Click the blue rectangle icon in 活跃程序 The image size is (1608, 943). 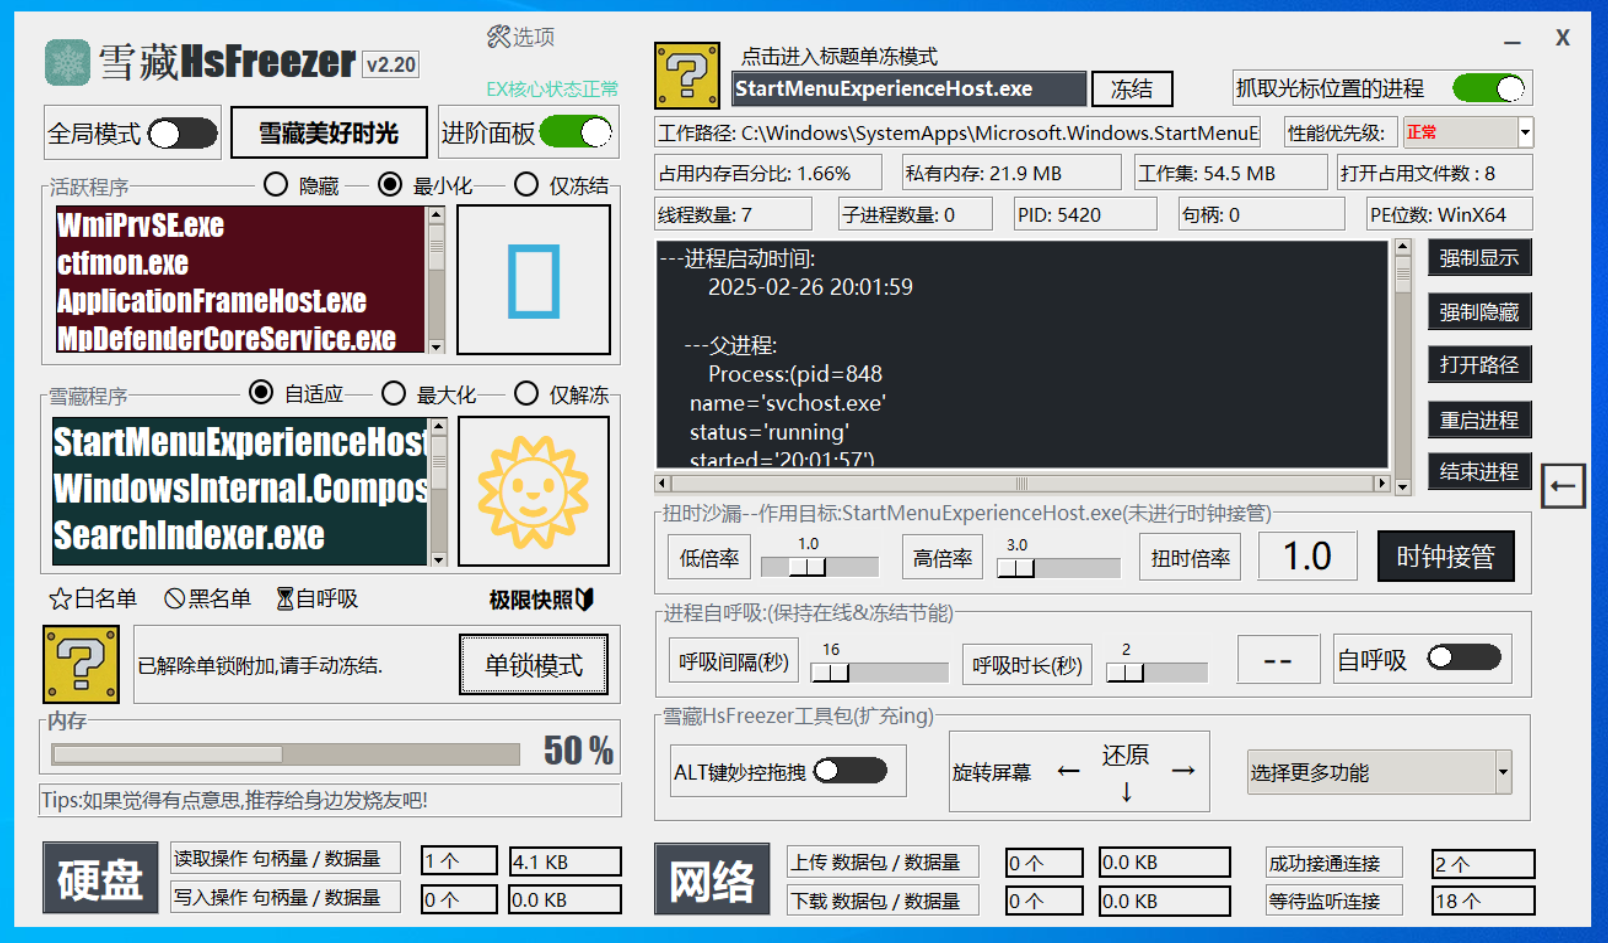tap(533, 281)
